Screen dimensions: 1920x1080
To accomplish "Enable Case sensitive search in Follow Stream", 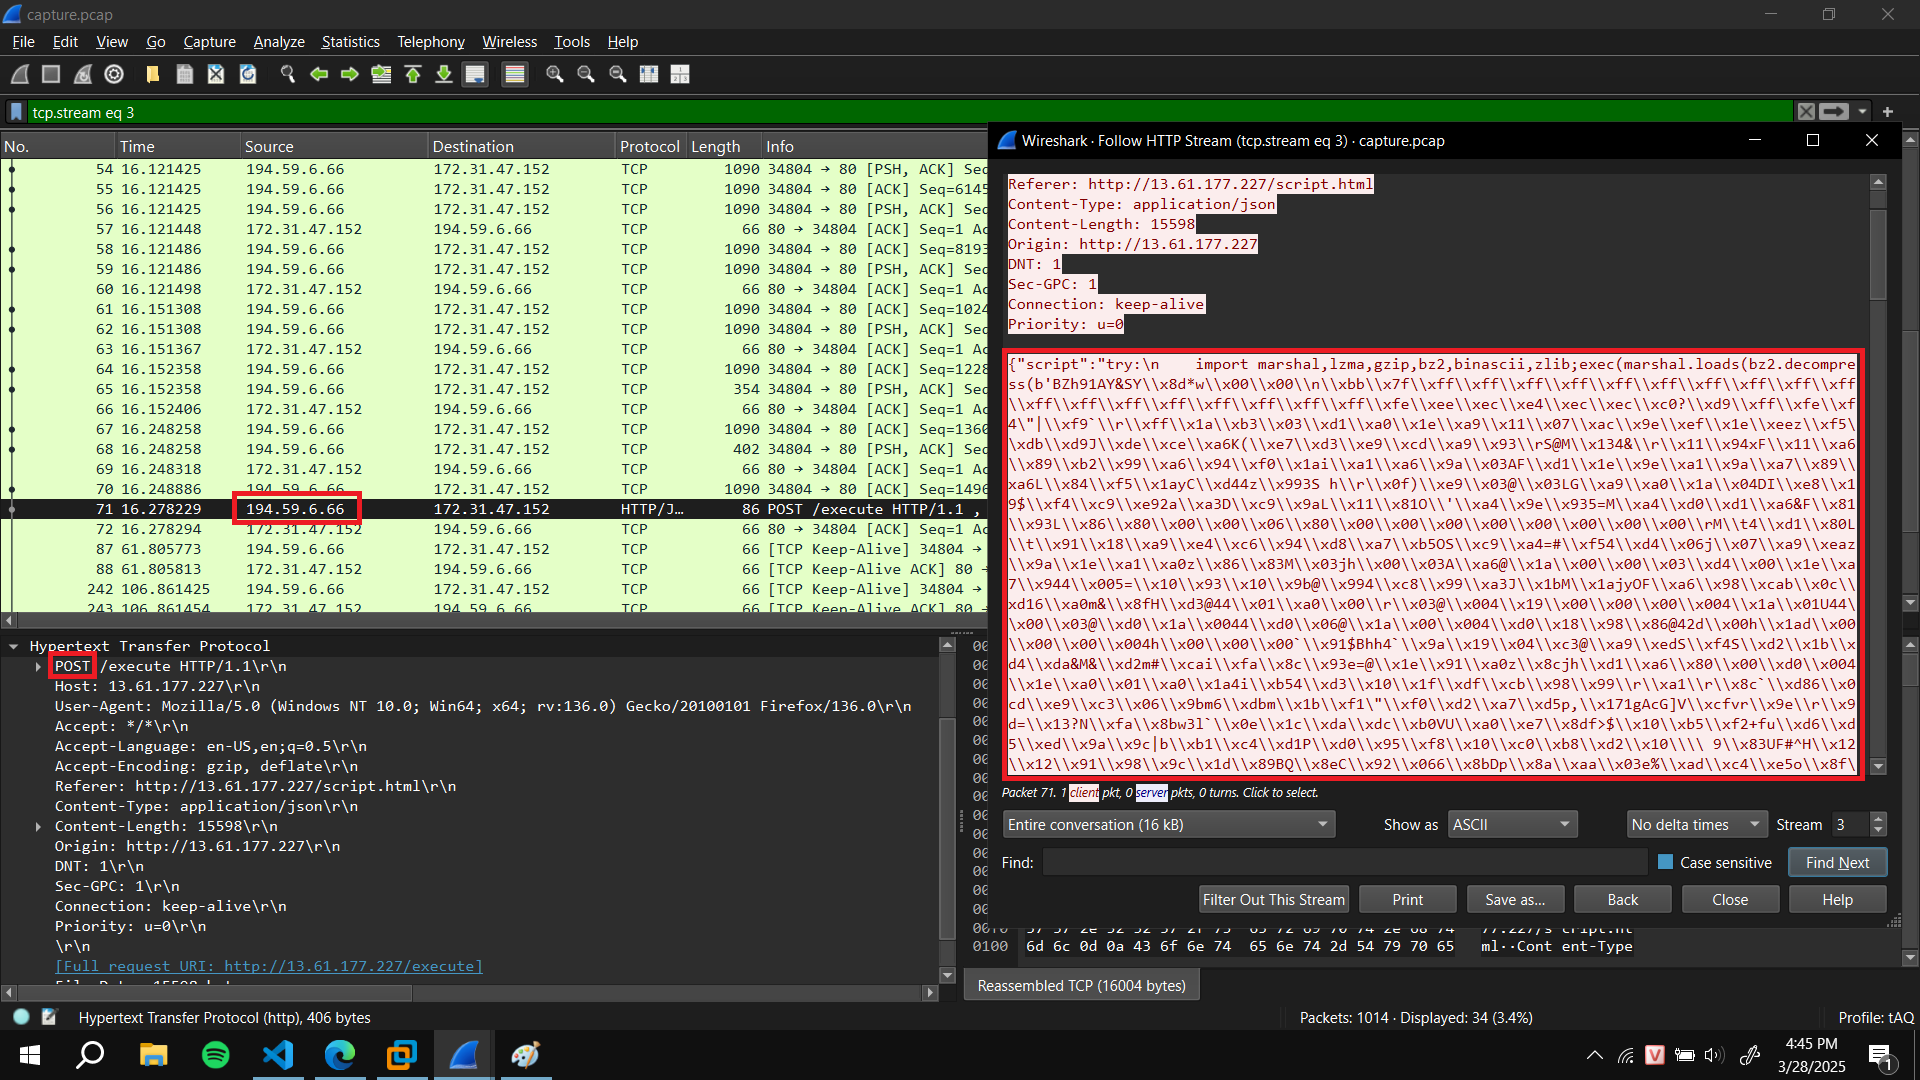I will click(x=1664, y=862).
